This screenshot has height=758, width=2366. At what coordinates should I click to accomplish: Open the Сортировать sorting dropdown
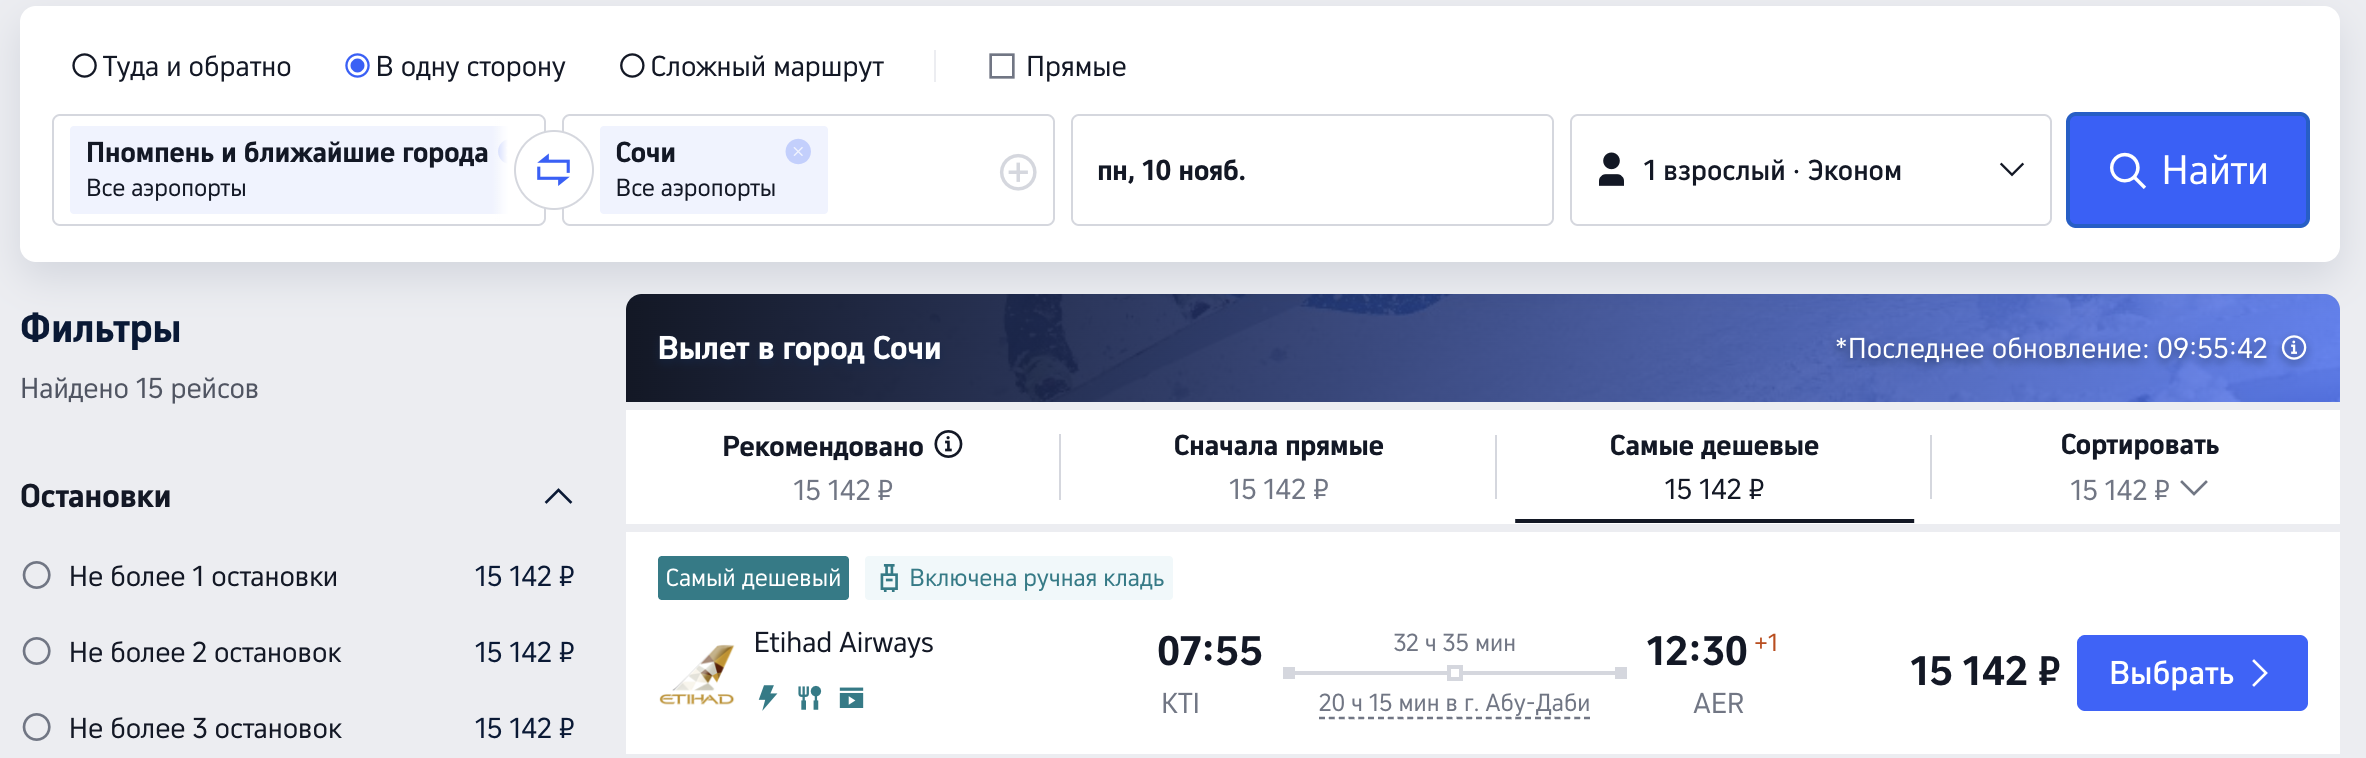click(2138, 467)
